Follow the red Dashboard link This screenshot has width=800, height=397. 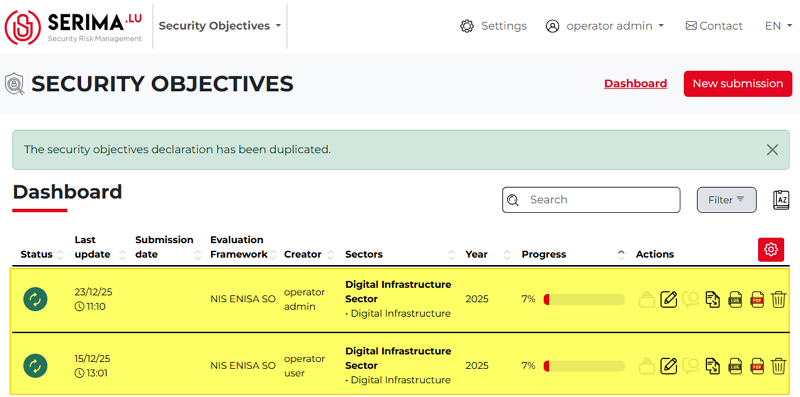click(635, 84)
